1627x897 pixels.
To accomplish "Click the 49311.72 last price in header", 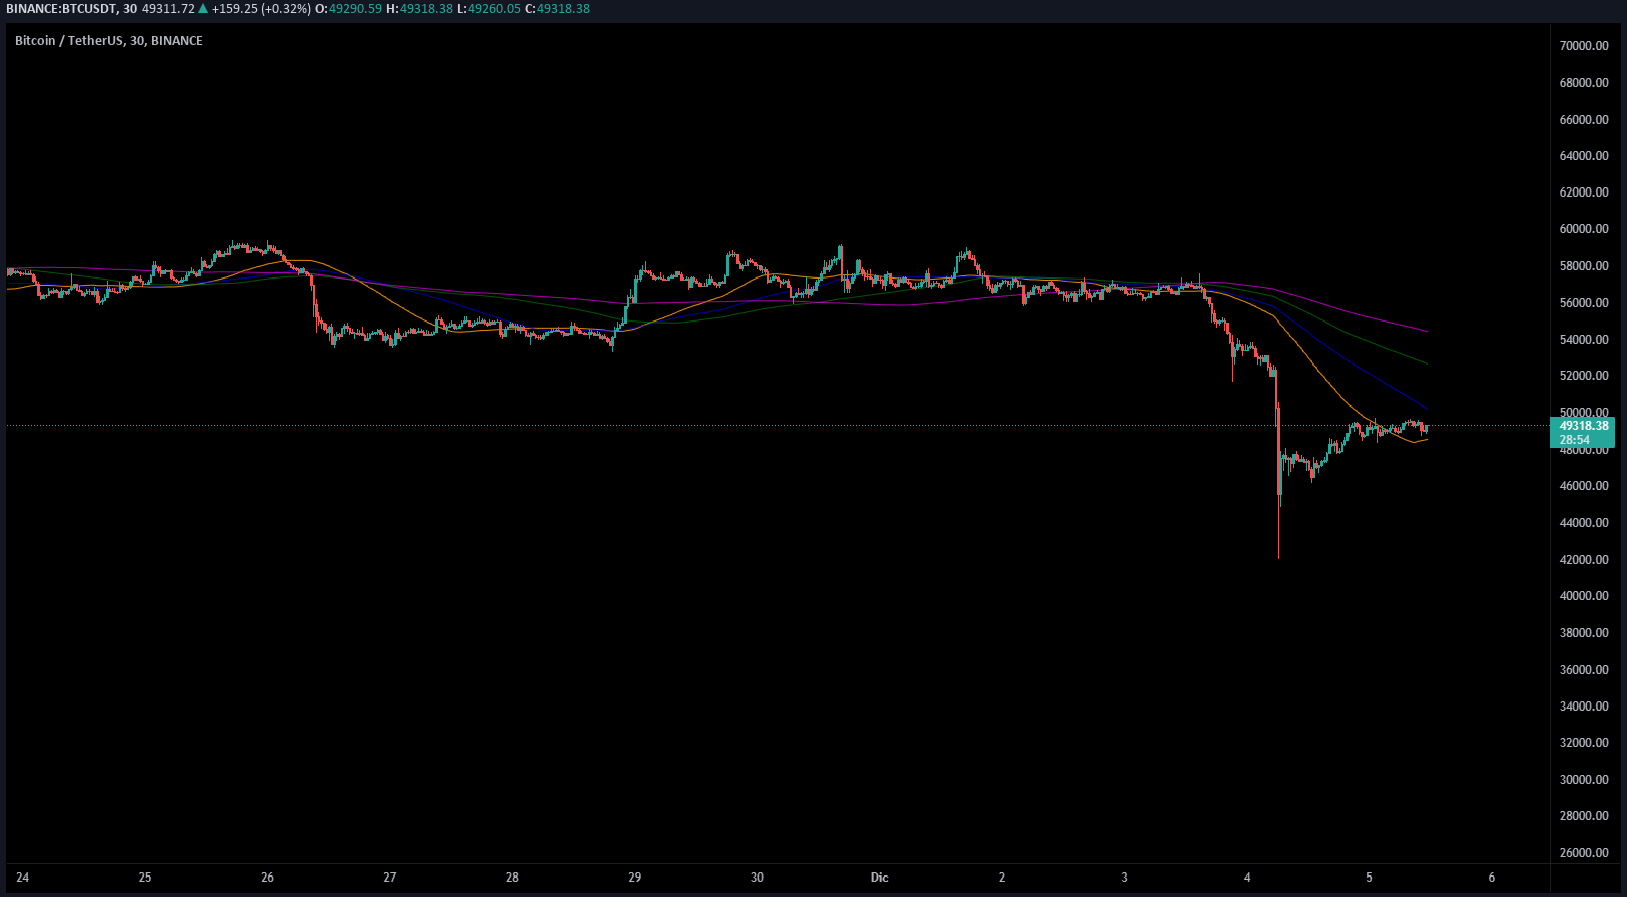I will click(x=169, y=9).
